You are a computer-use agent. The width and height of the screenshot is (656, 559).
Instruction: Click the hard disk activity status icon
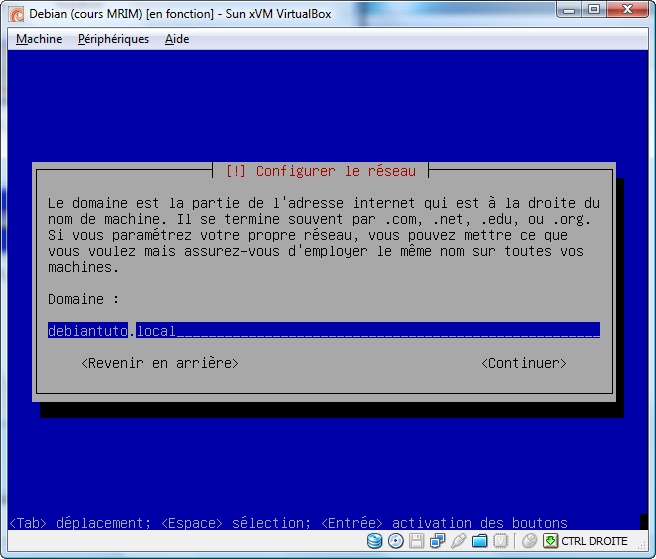coord(374,541)
